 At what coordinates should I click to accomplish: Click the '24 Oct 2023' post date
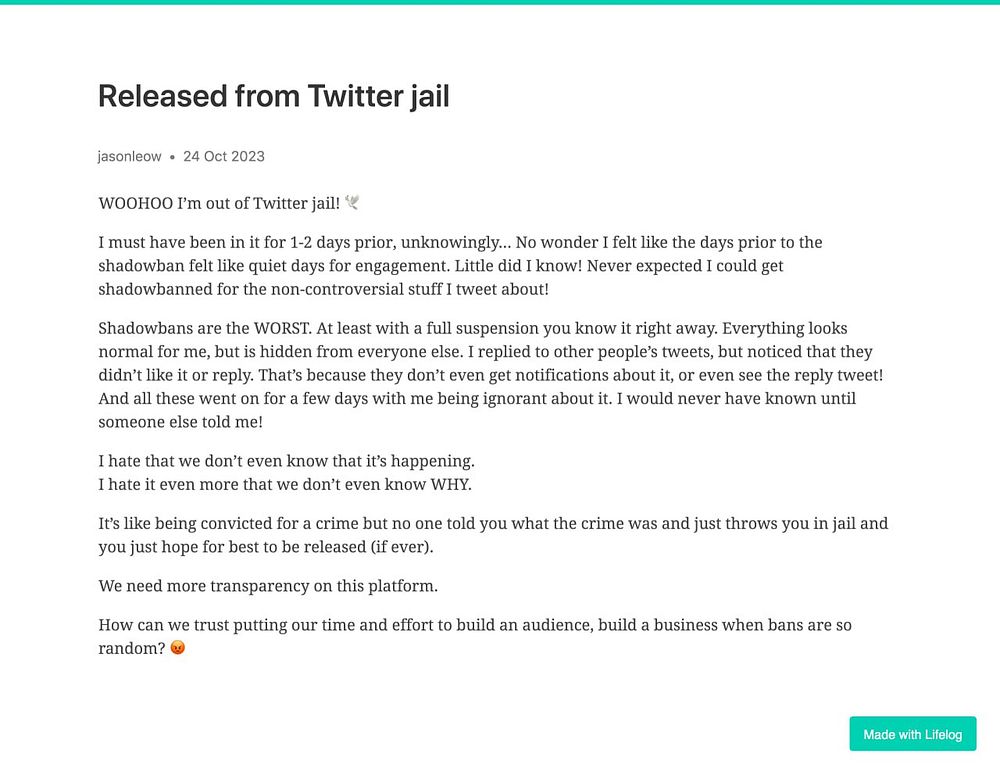click(x=224, y=156)
